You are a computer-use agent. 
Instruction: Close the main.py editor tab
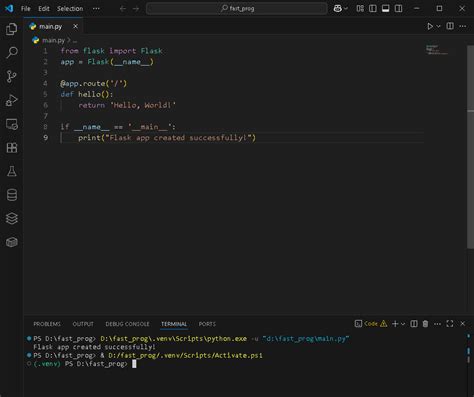(76, 26)
